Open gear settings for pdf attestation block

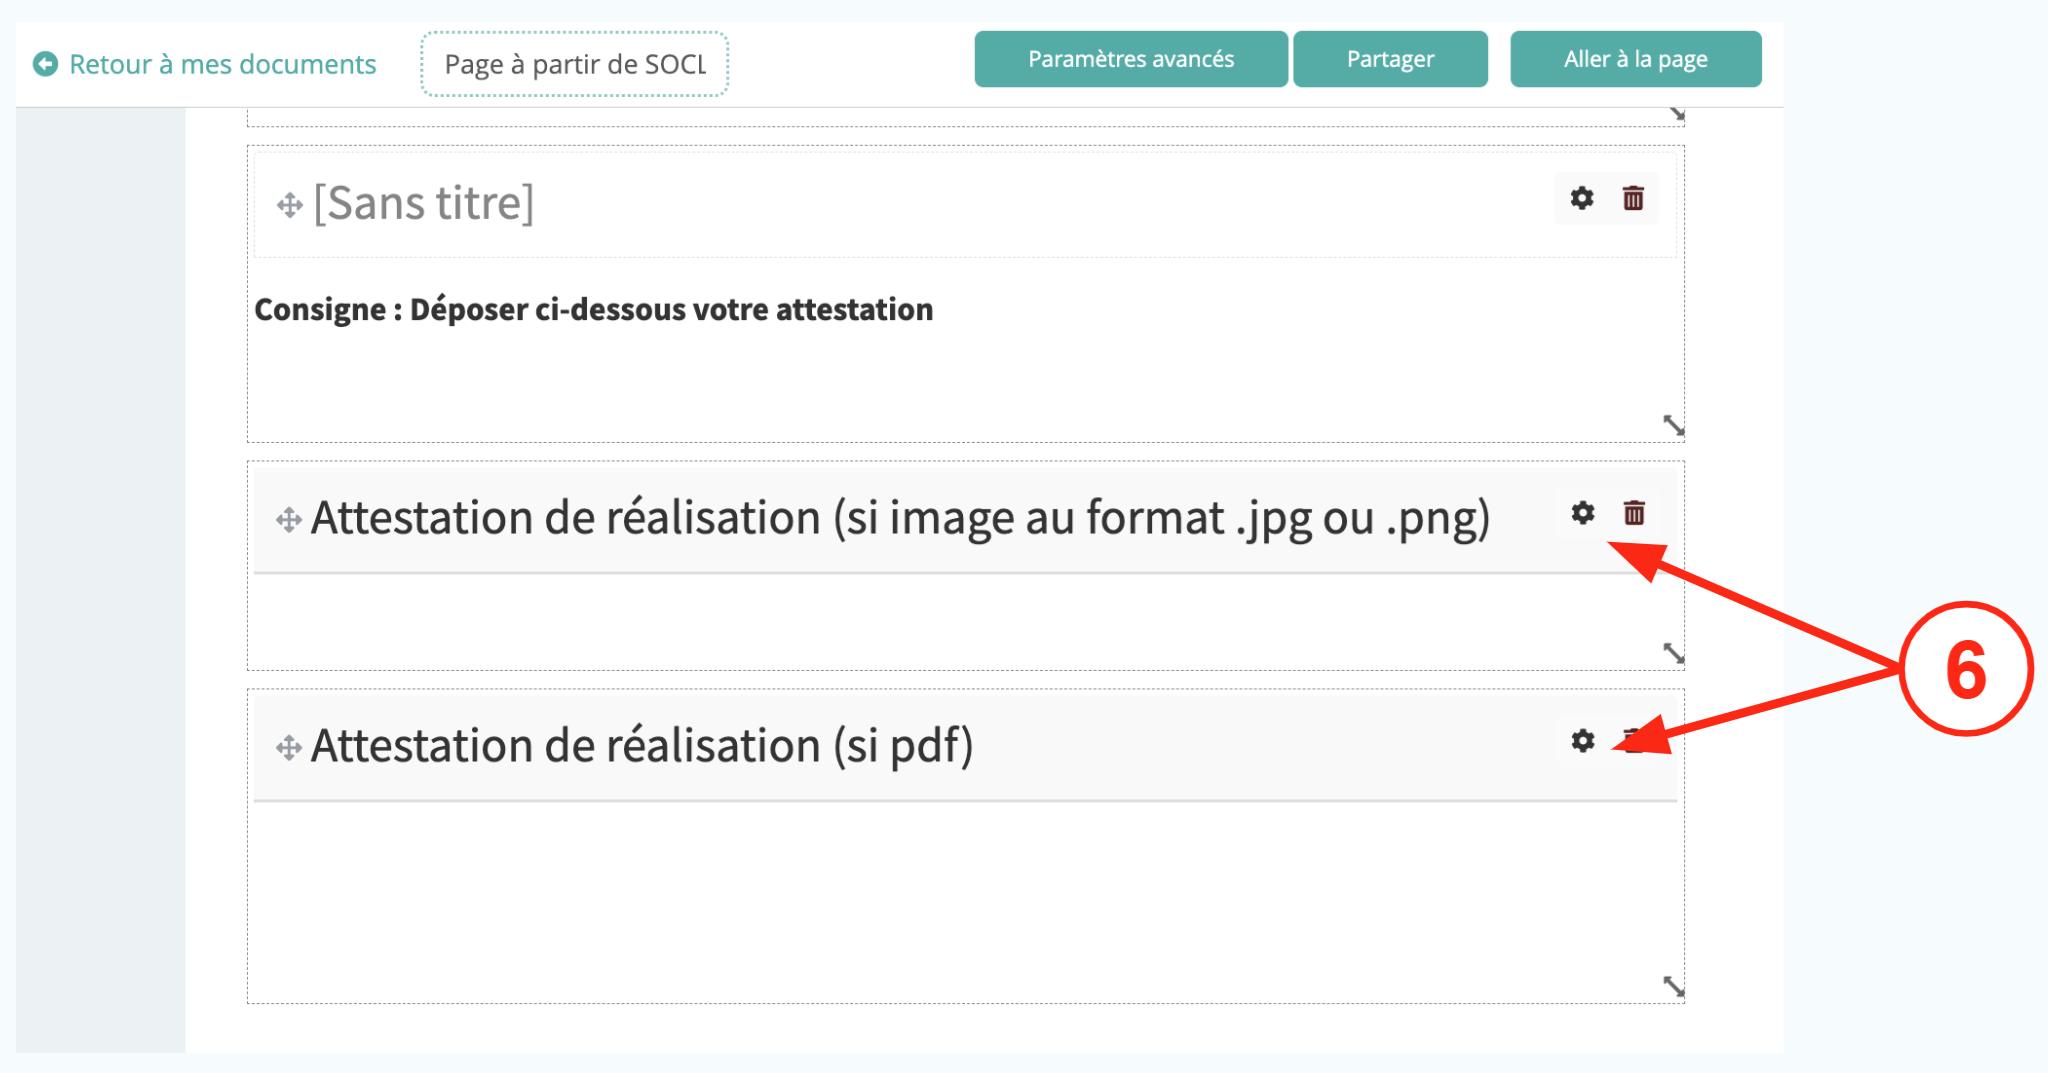(1582, 741)
